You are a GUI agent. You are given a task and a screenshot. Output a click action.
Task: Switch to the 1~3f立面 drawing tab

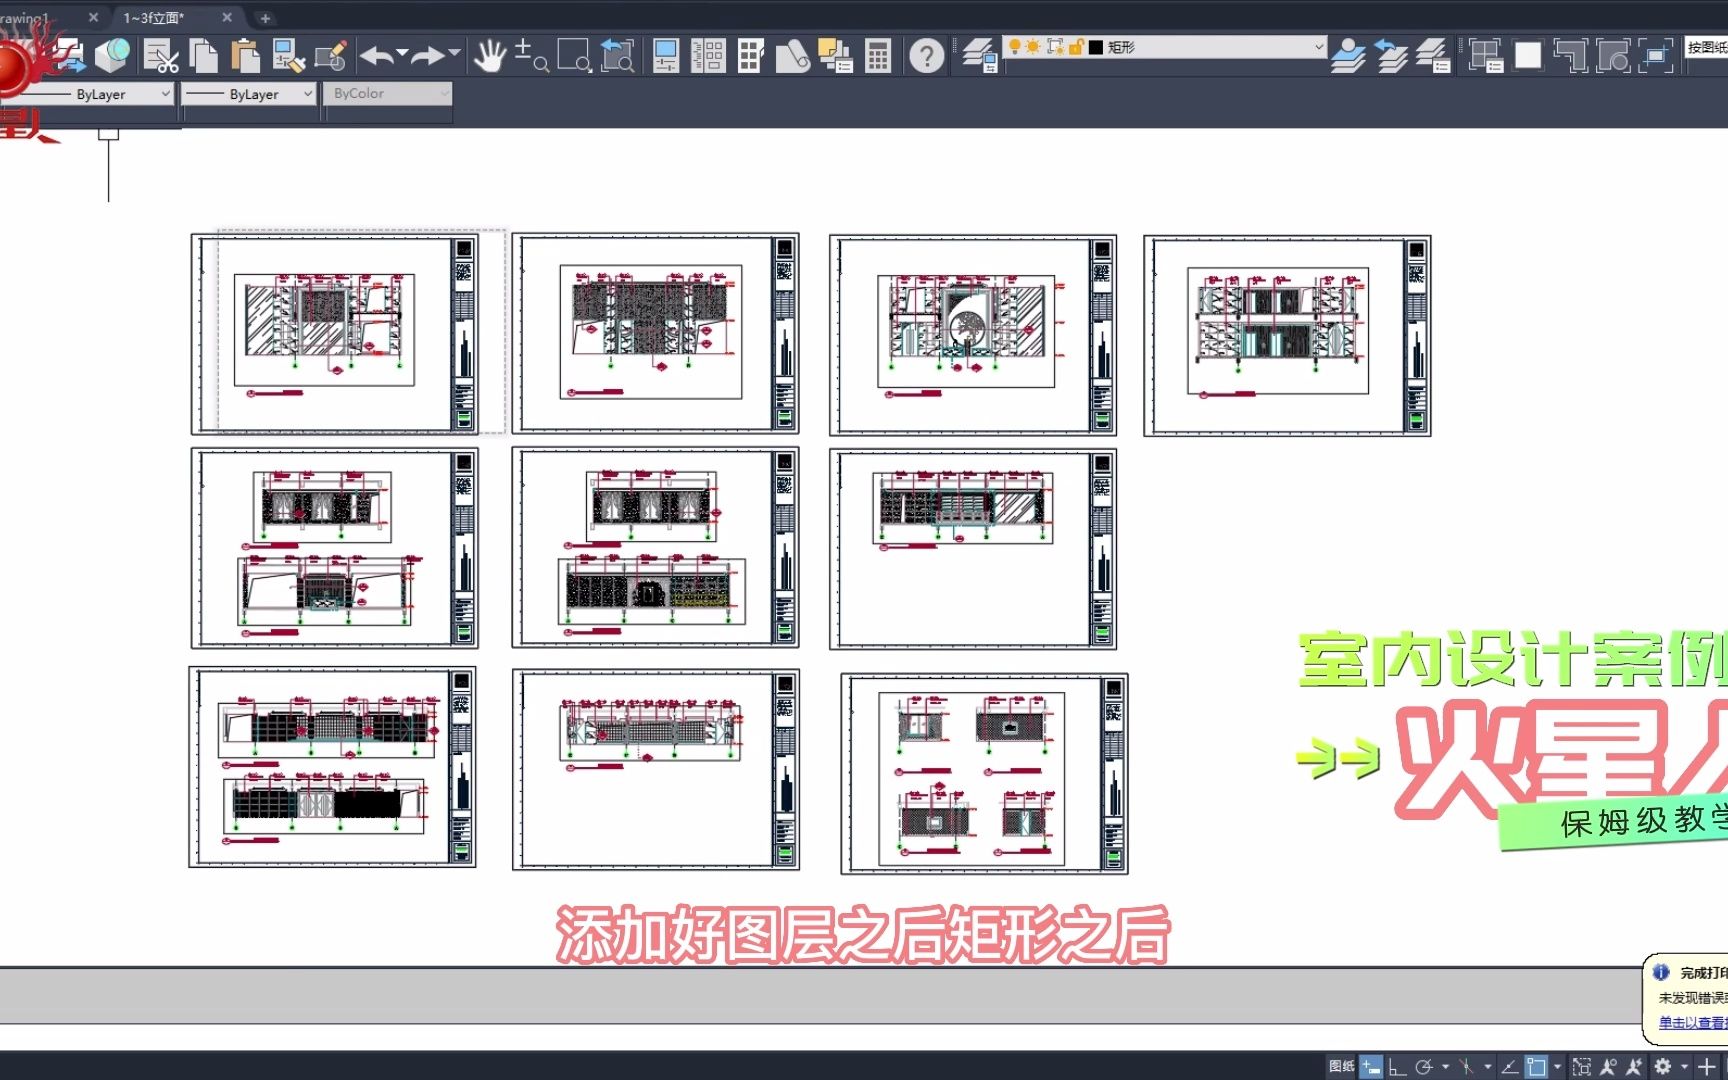(x=154, y=18)
